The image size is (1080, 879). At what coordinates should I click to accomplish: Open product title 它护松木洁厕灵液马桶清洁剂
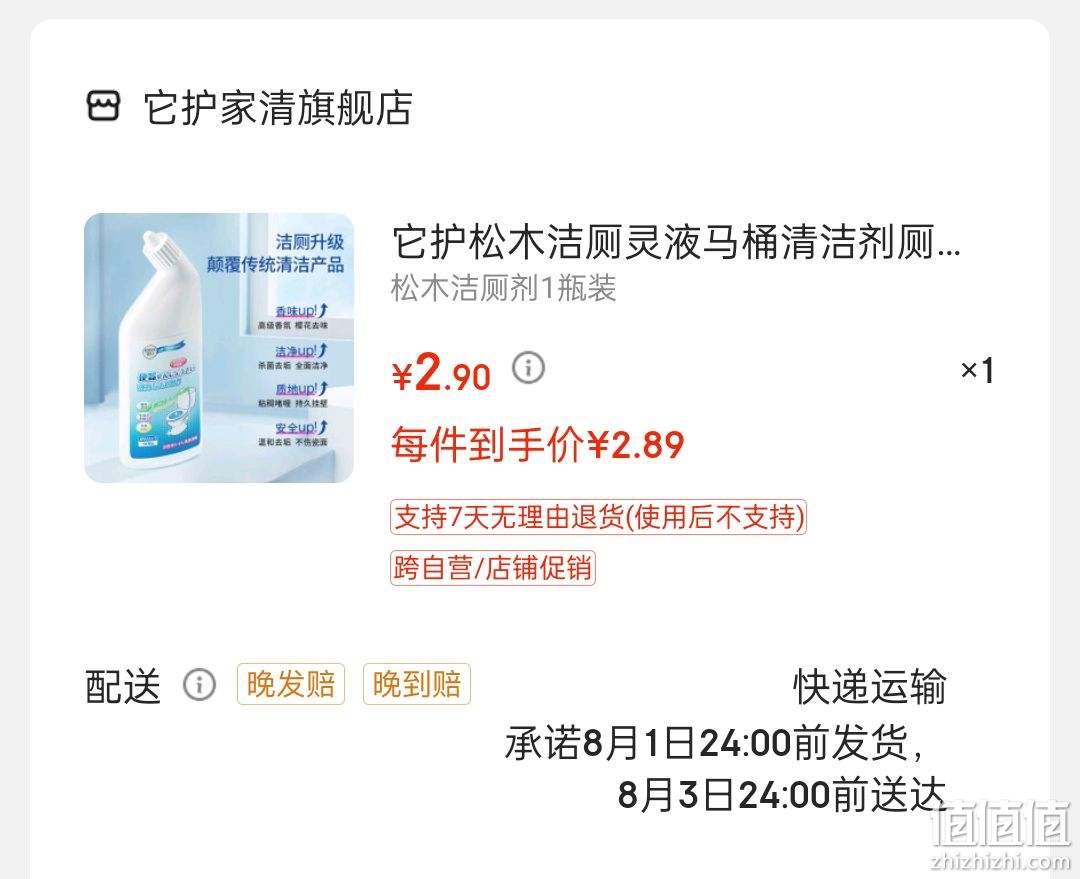click(x=676, y=242)
